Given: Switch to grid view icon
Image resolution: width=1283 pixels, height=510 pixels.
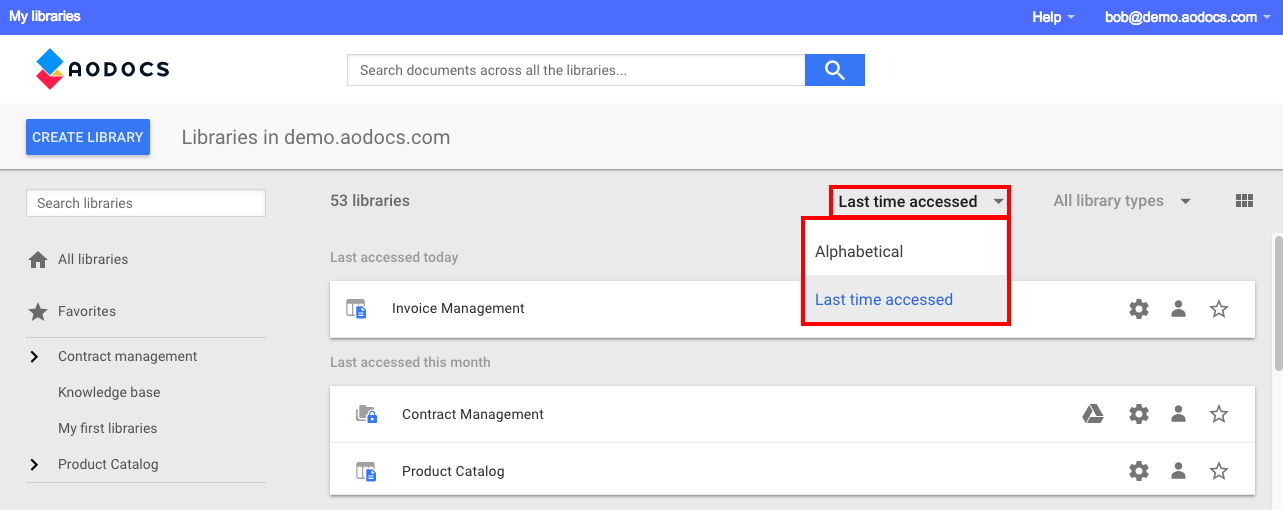Looking at the screenshot, I should 1244,201.
